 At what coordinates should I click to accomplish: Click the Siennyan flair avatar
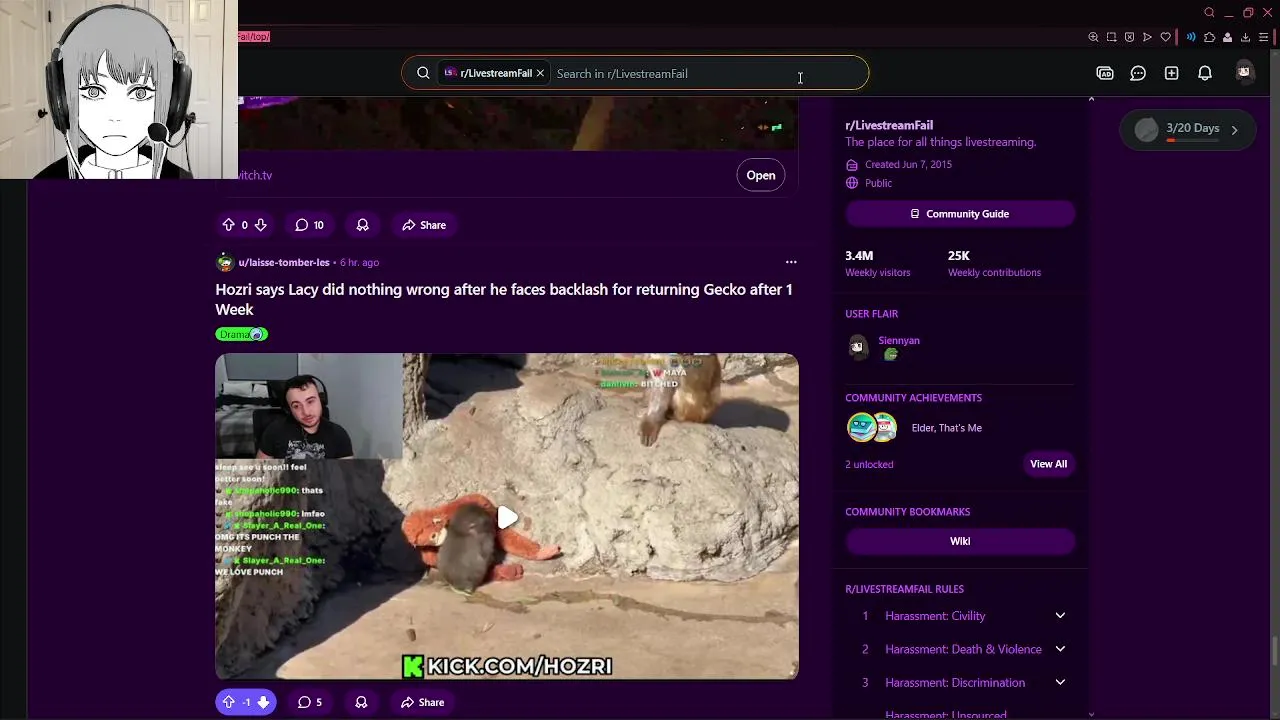click(x=857, y=346)
